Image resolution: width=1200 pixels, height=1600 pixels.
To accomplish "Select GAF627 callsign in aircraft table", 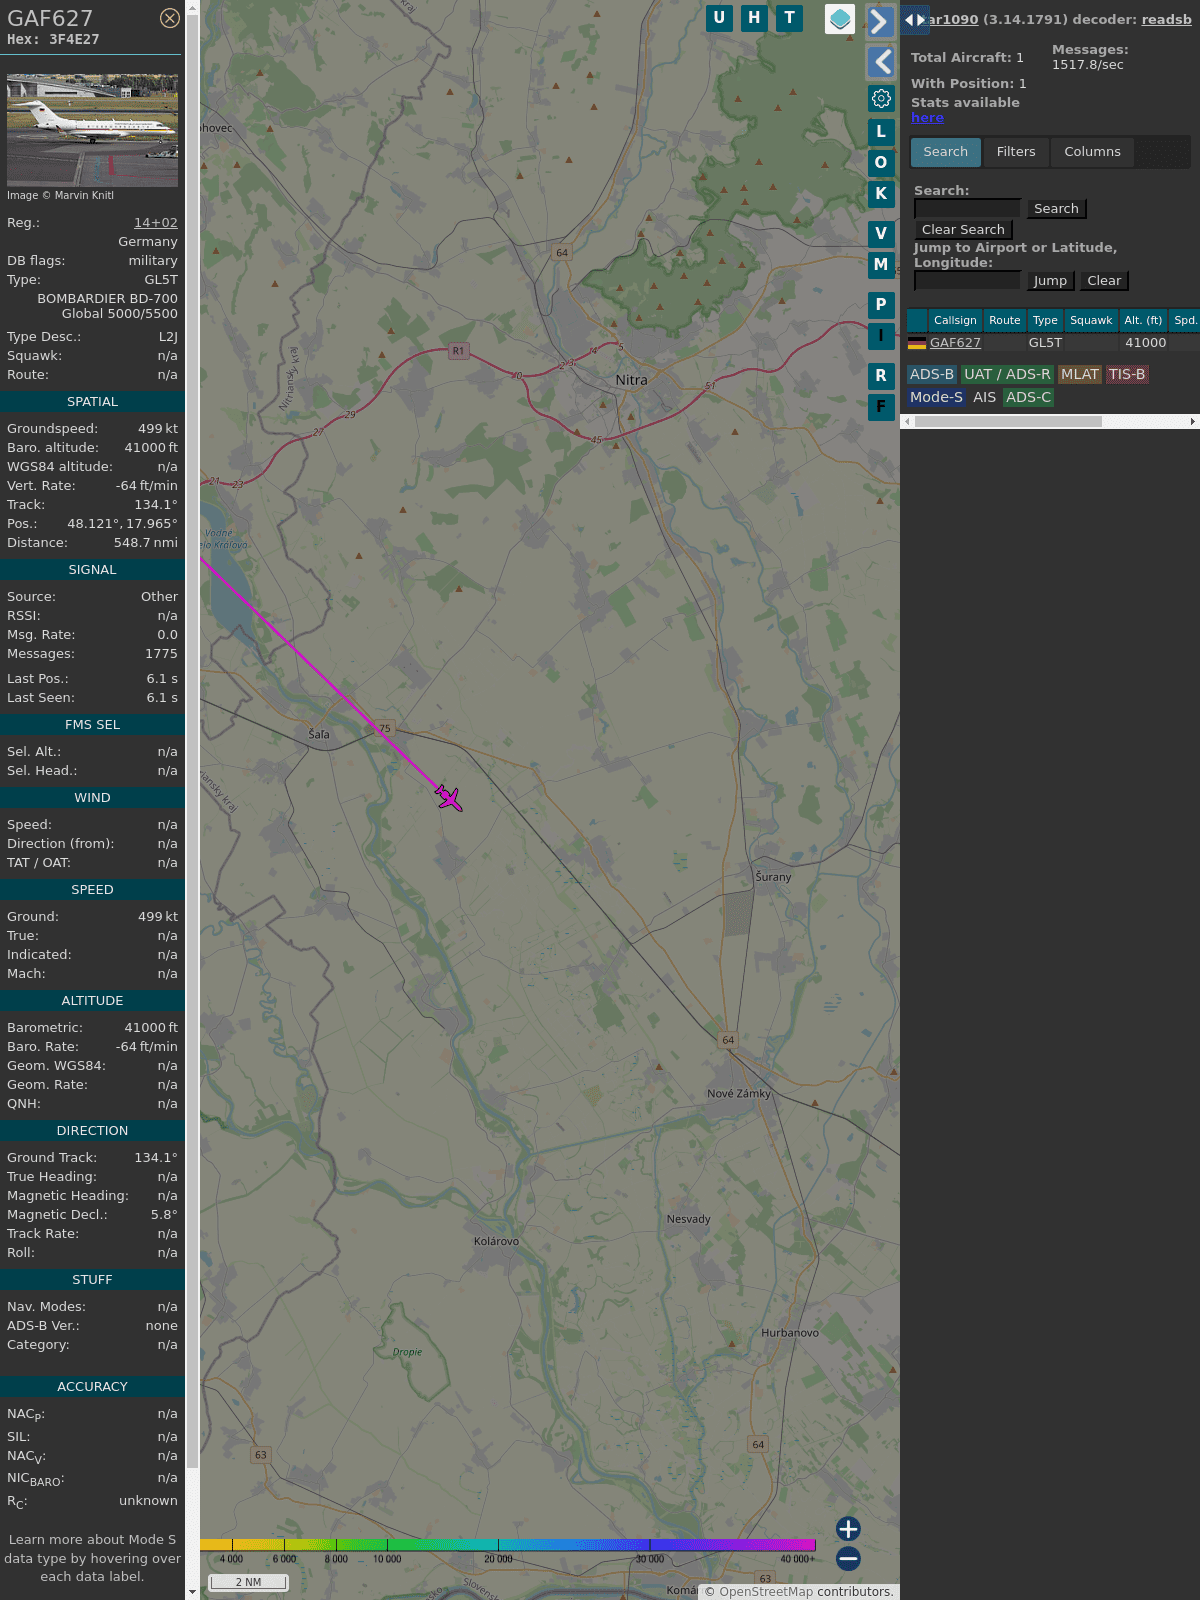I will click(x=955, y=343).
